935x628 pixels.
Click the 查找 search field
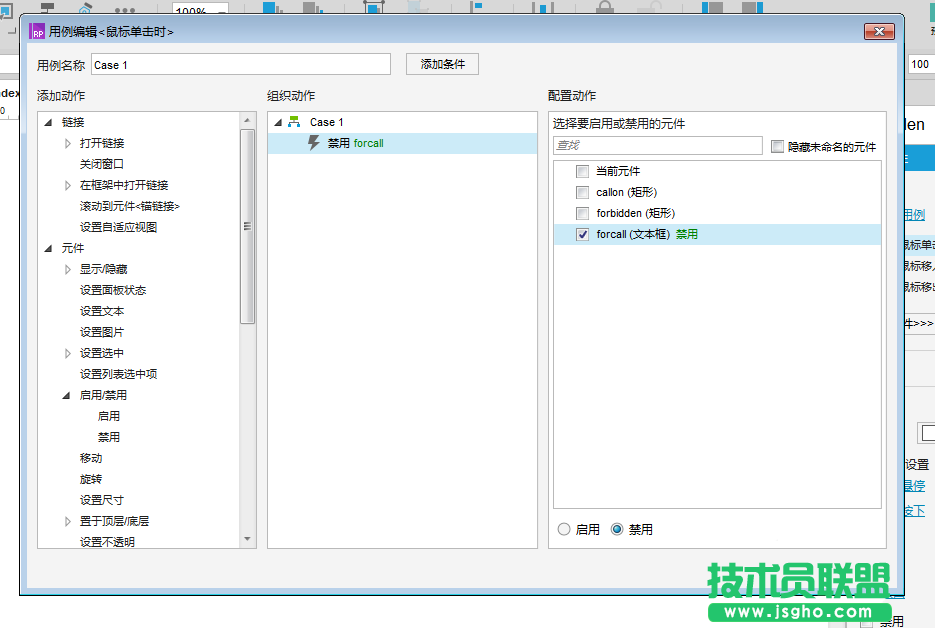tap(658, 145)
